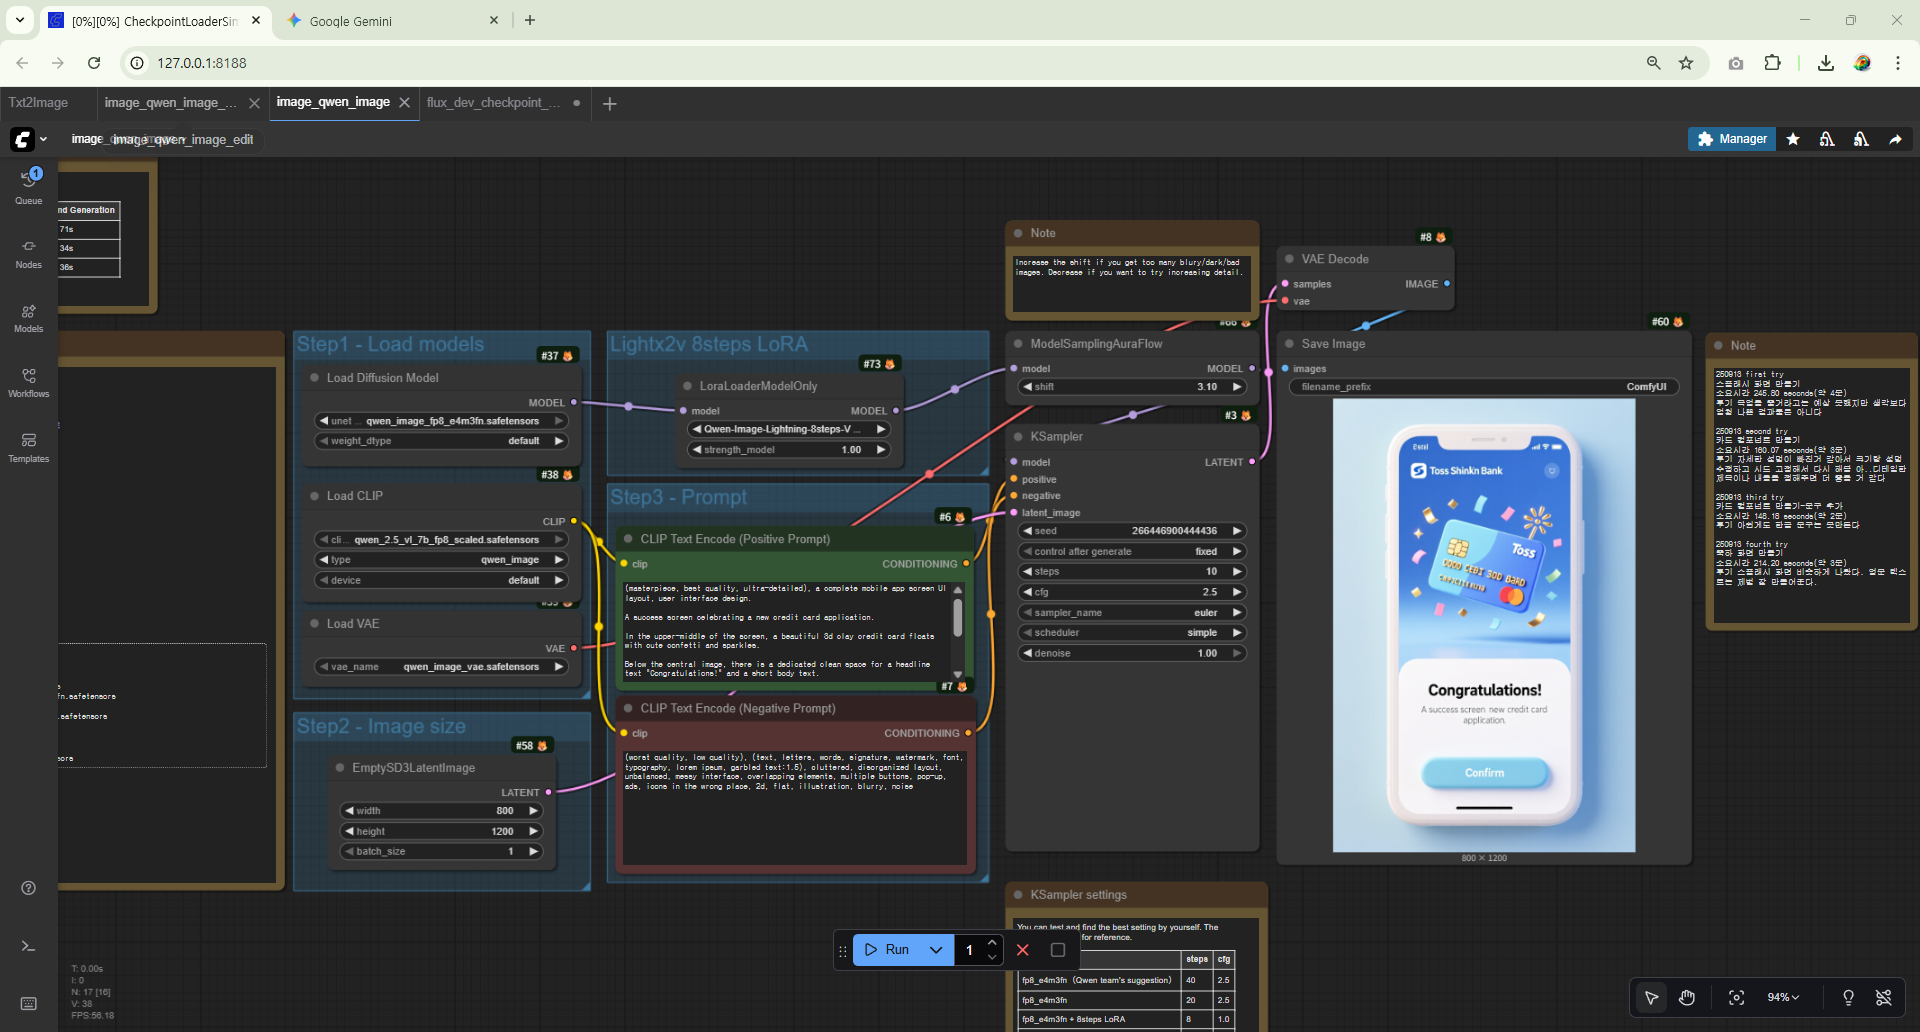The height and width of the screenshot is (1032, 1920).
Task: Click the fit view icon in canvas toolbar
Action: [1736, 998]
